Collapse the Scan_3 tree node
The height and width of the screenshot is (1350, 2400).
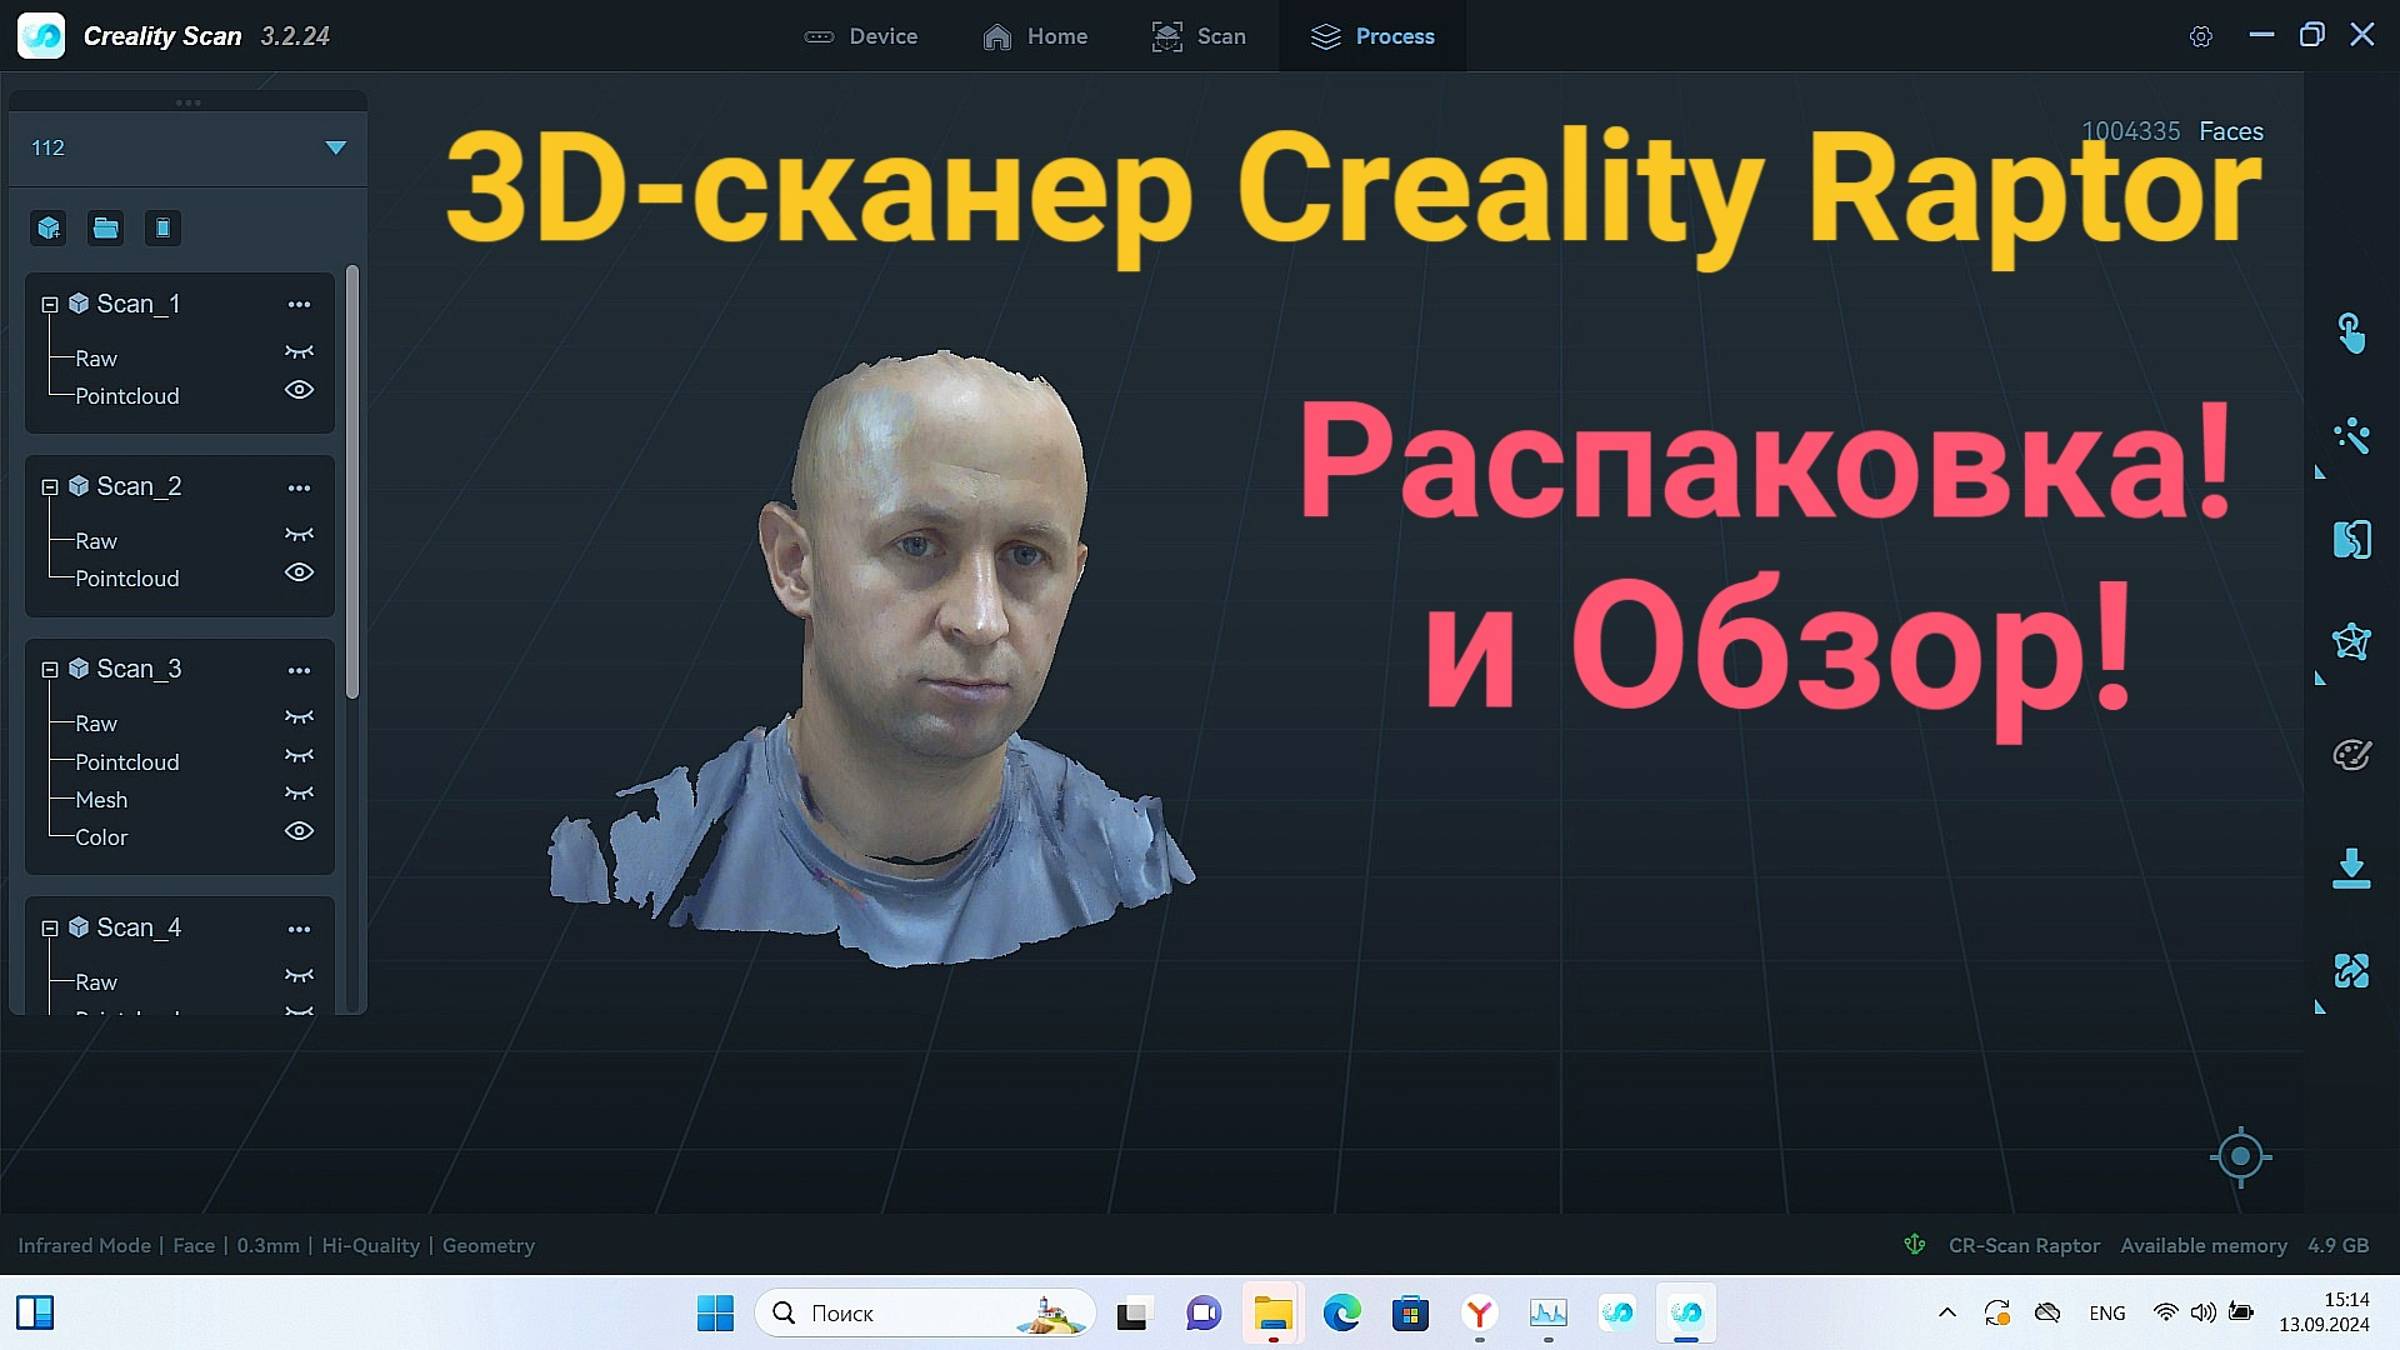[50, 669]
